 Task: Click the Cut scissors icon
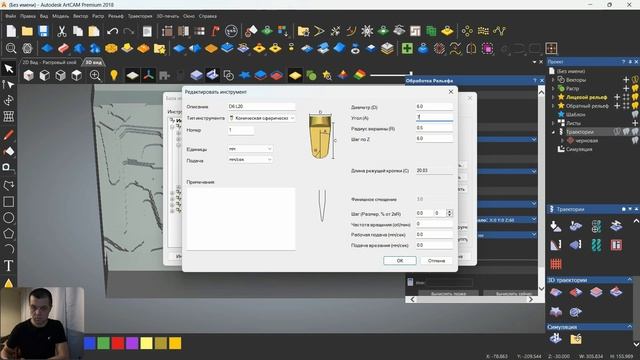point(62,31)
